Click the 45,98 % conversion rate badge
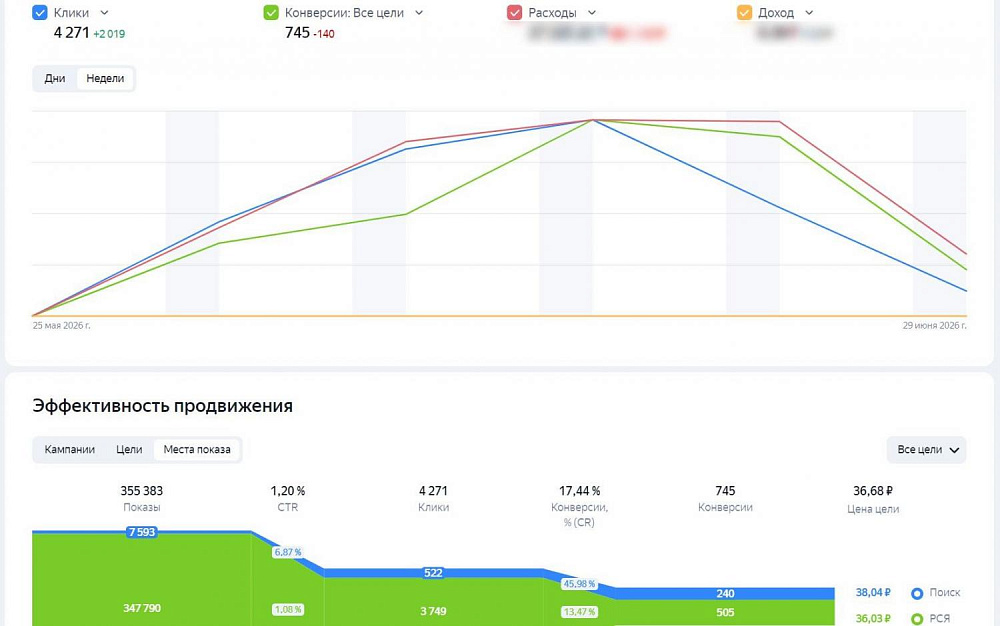 point(579,584)
